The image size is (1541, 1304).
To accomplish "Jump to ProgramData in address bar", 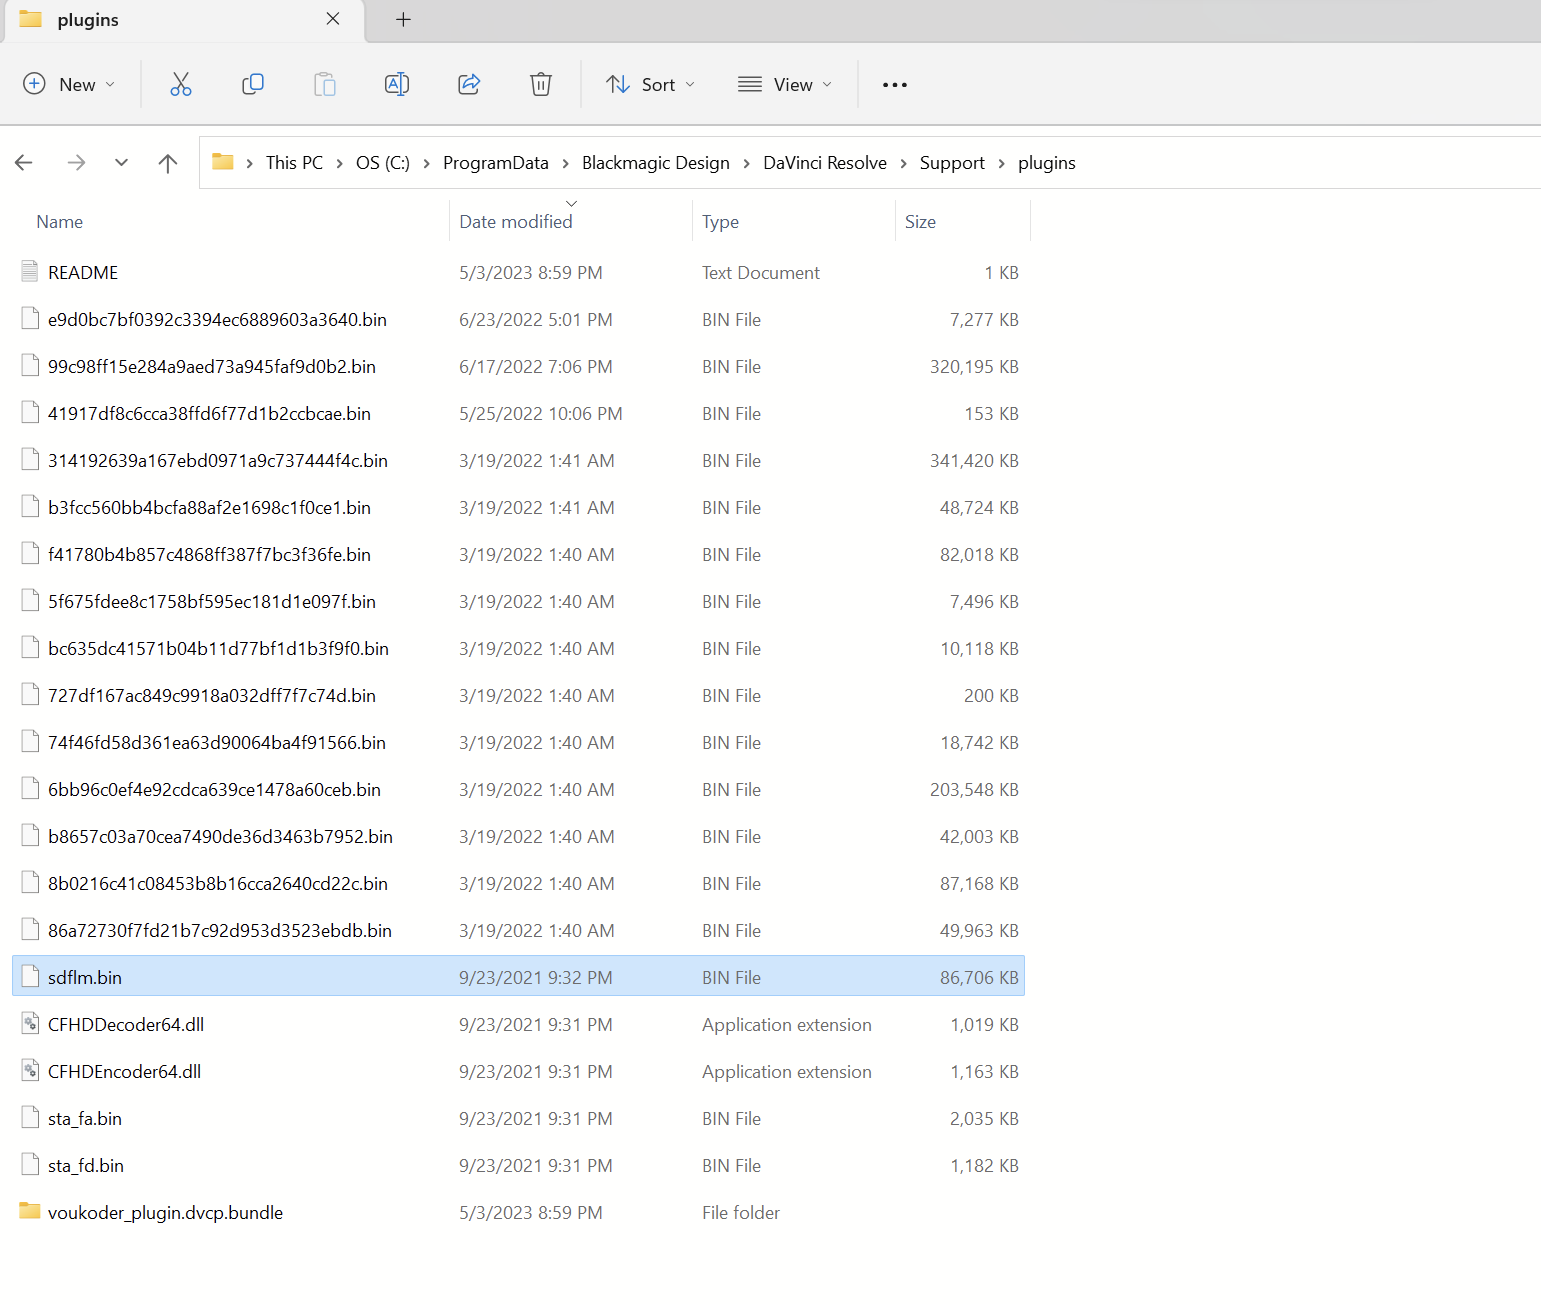I will [495, 163].
